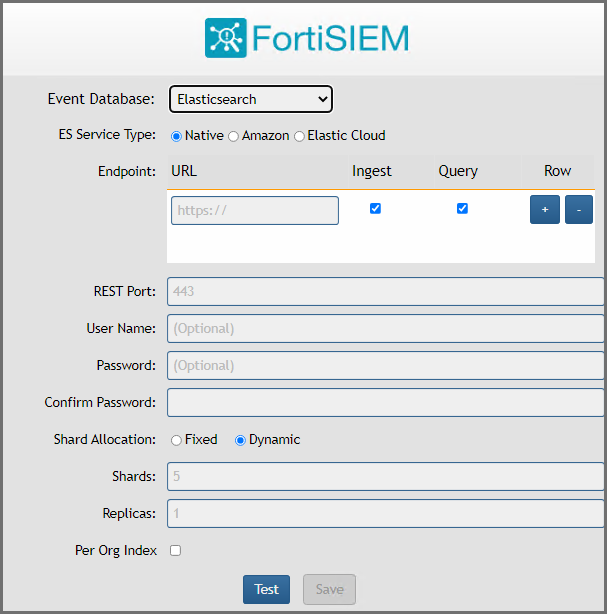
Task: Focus the REST Port field
Action: (385, 291)
